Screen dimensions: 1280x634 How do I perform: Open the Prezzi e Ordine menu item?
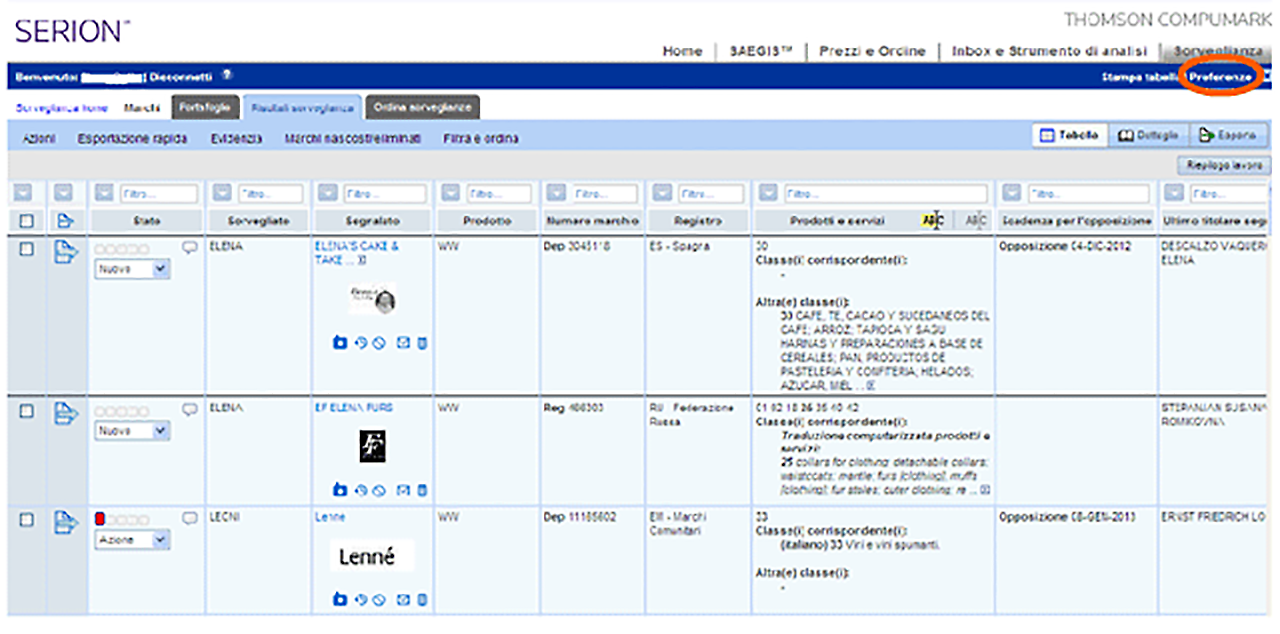873,51
